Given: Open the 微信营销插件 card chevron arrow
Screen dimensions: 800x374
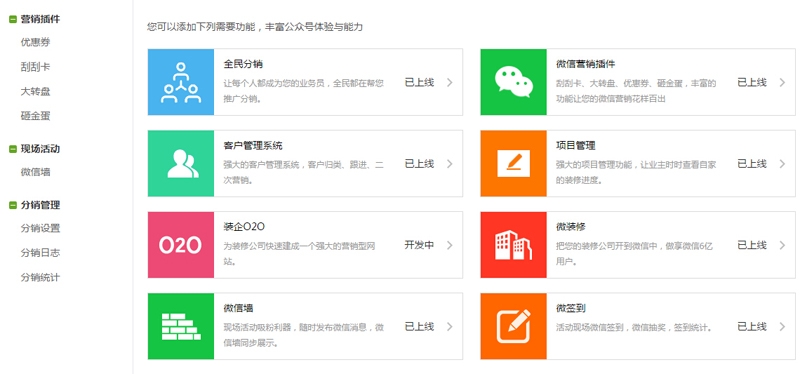Looking at the screenshot, I should tap(782, 82).
